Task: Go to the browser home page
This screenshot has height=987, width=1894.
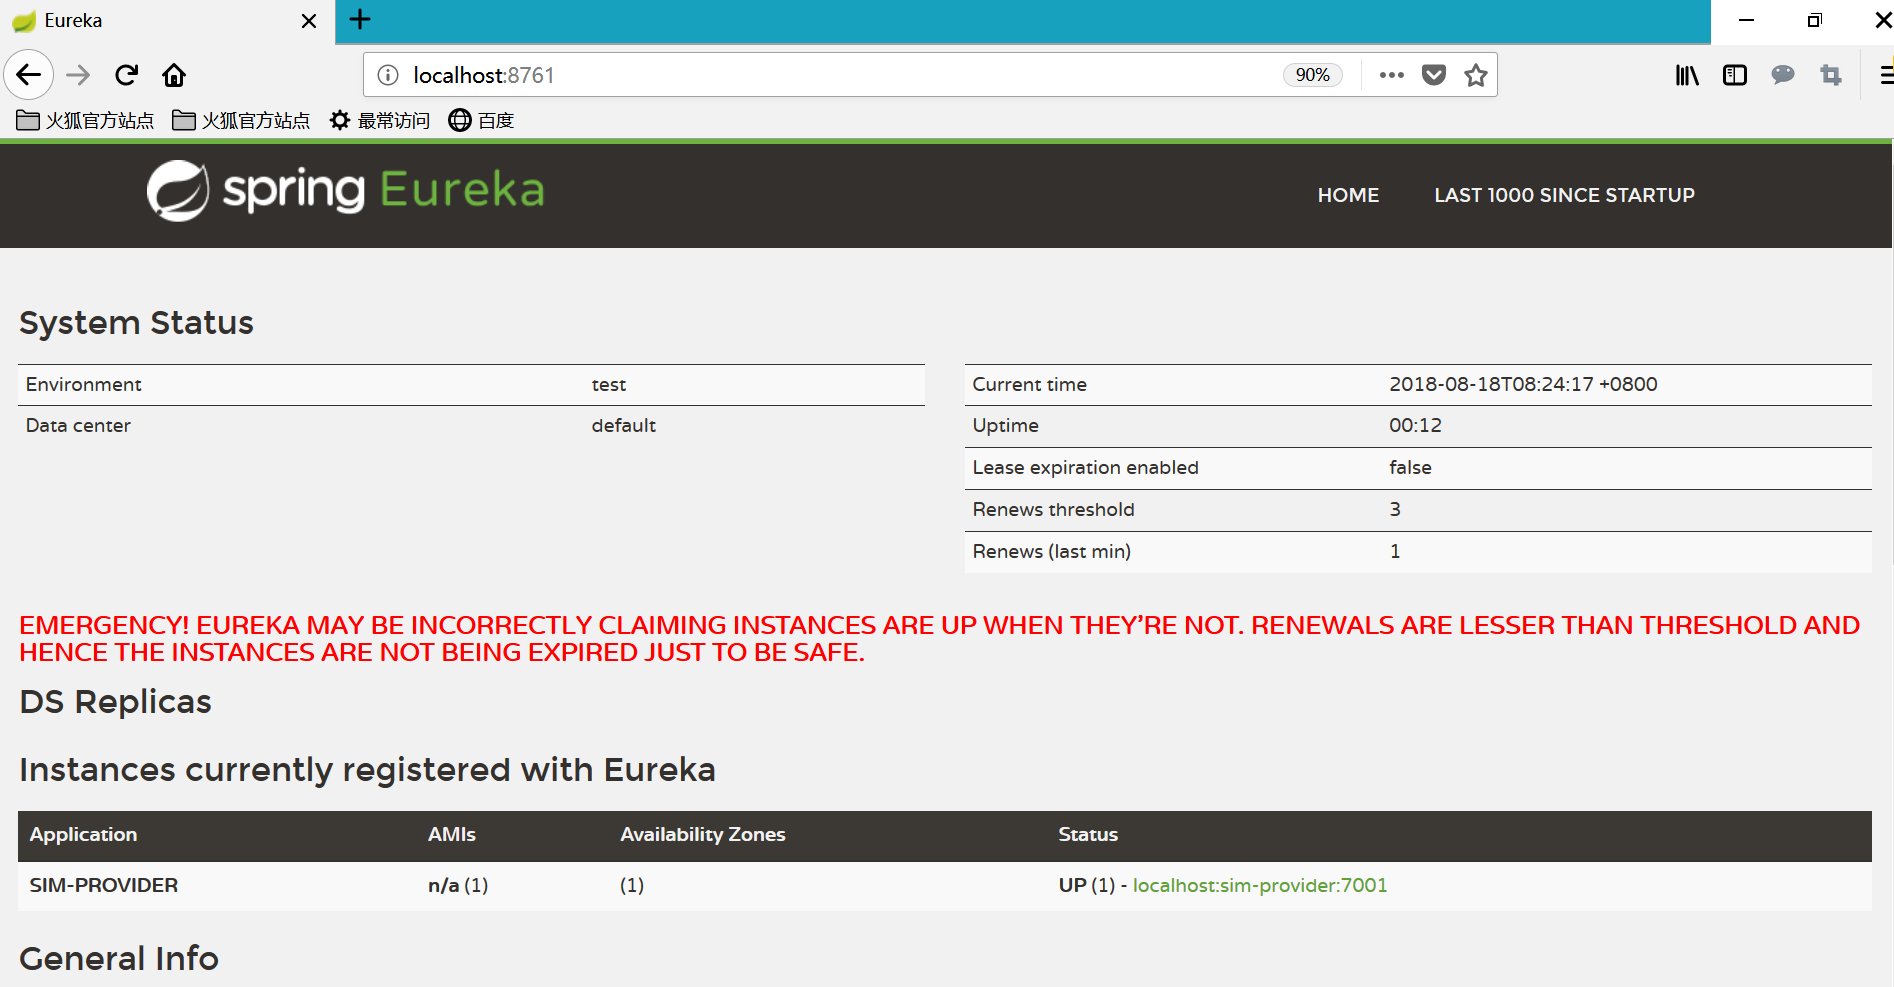Action: [174, 75]
